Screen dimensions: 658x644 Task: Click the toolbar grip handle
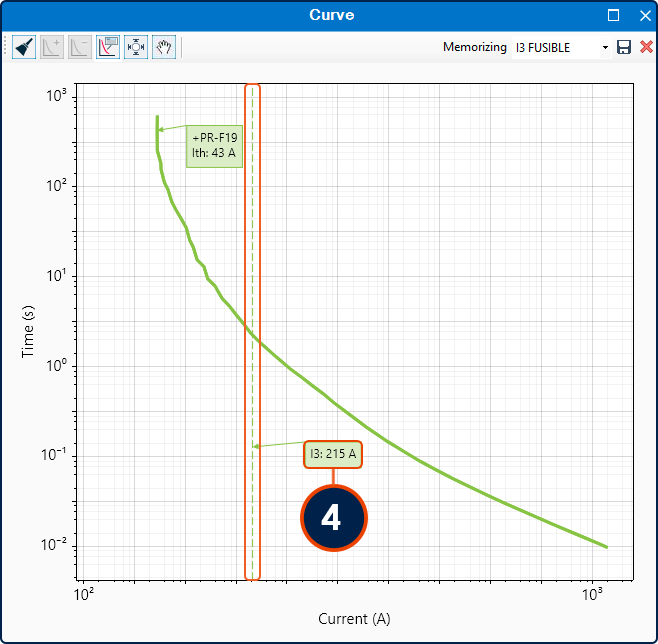click(x=5, y=47)
